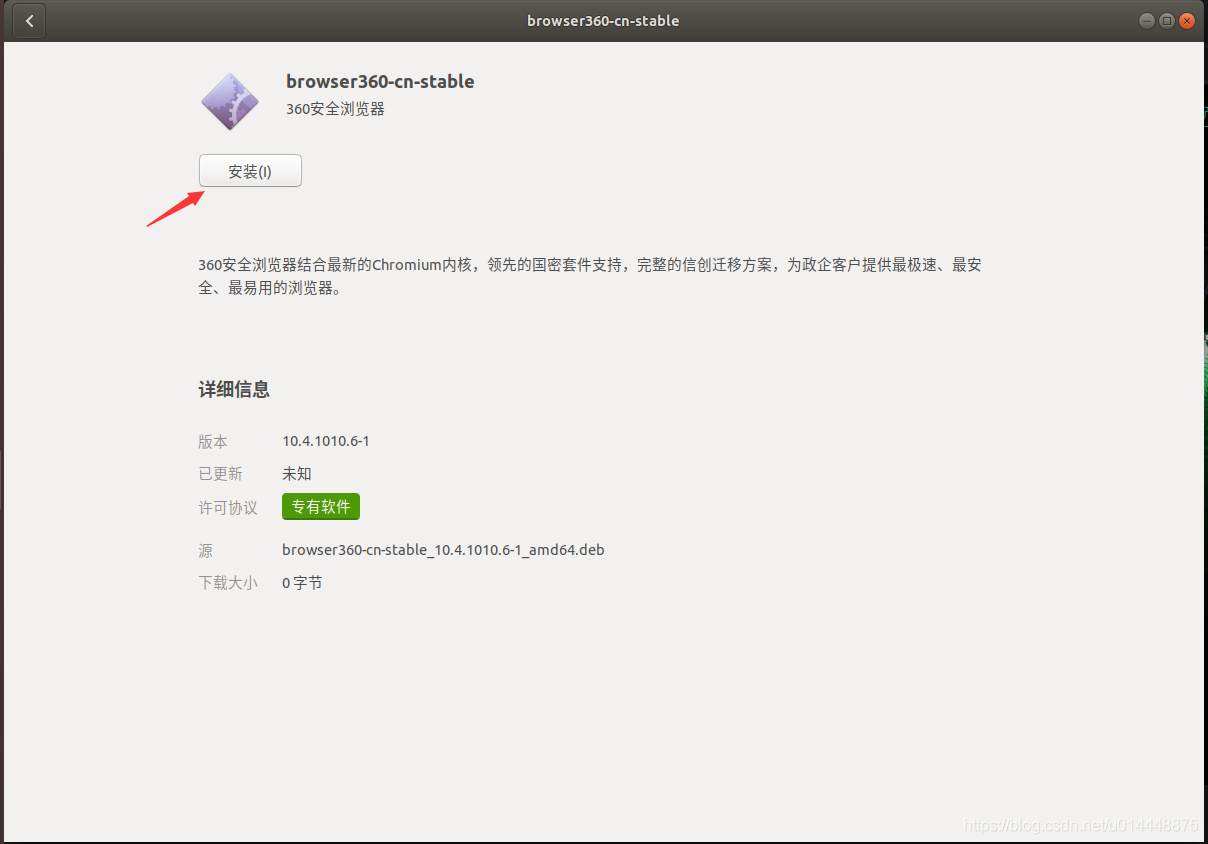Click the 0 字节 download size value
This screenshot has width=1208, height=844.
(x=302, y=583)
